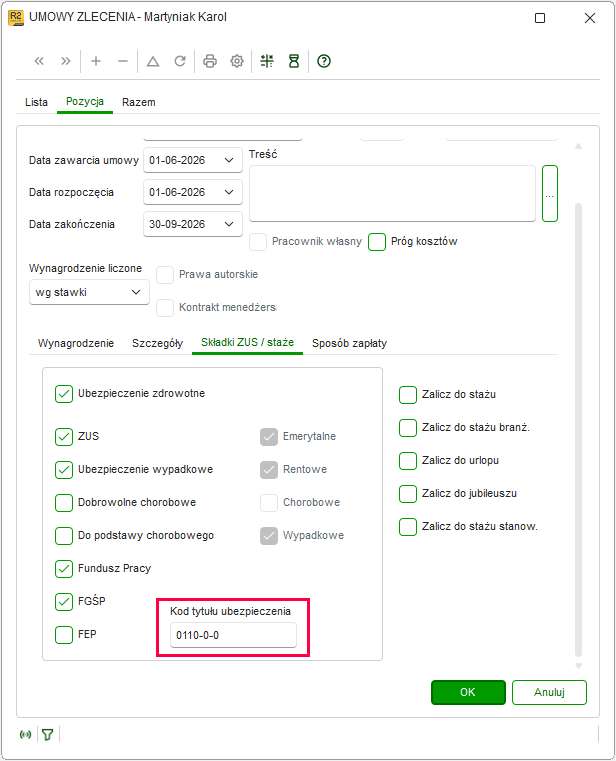Open Data zawarcia umowy date dropdown

click(229, 160)
